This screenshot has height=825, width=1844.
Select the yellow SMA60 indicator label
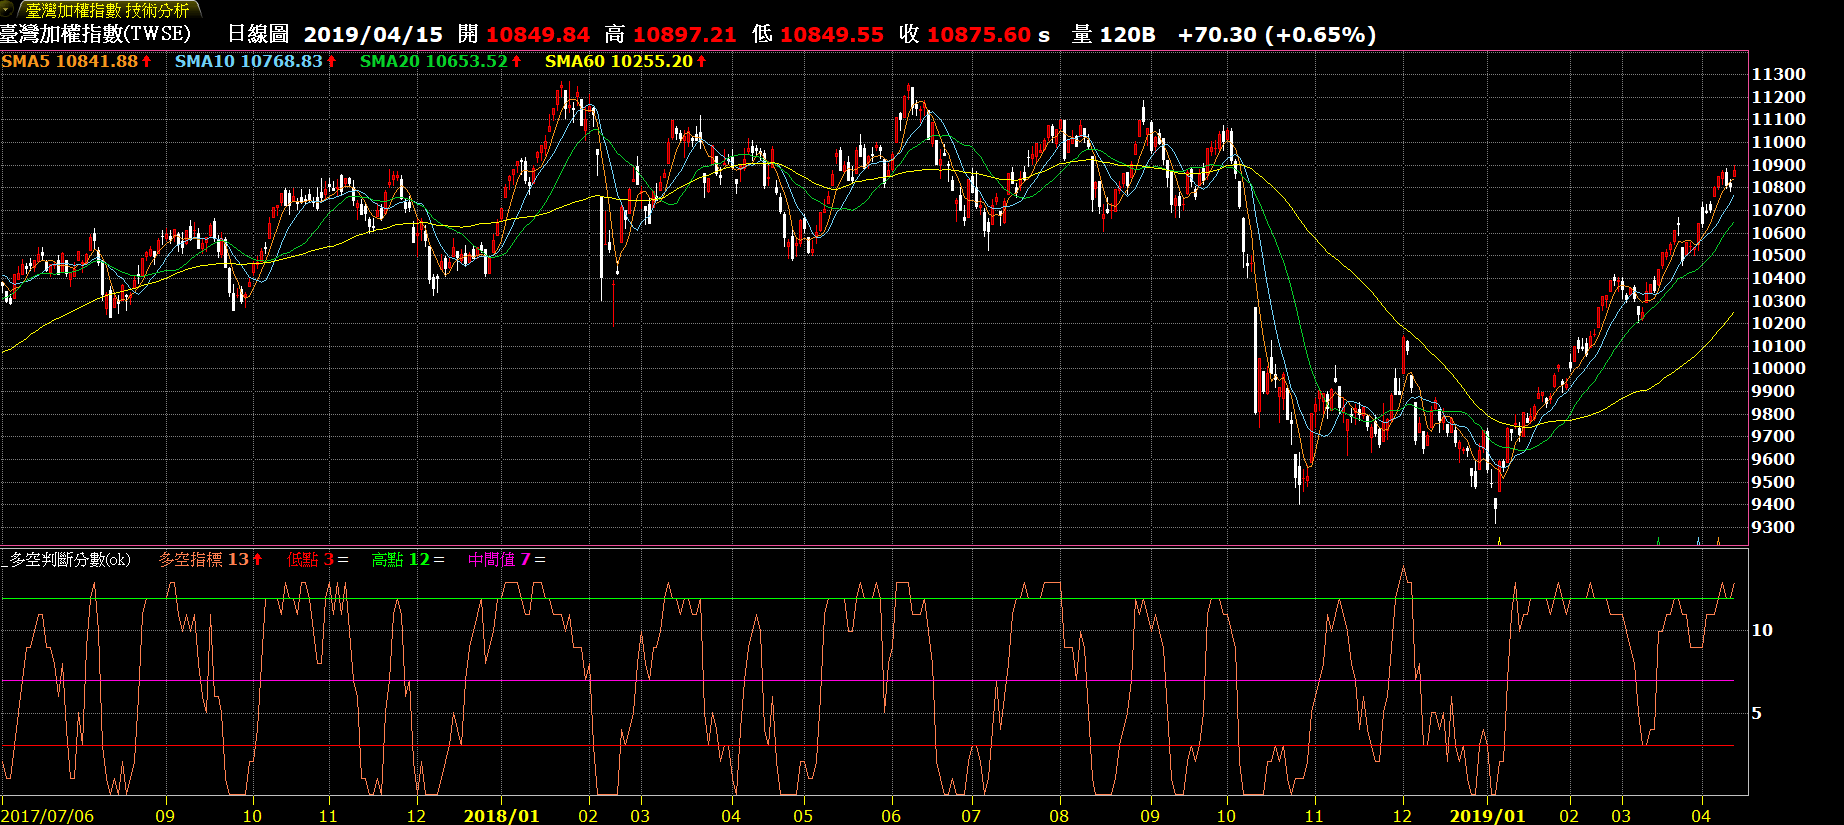[618, 61]
